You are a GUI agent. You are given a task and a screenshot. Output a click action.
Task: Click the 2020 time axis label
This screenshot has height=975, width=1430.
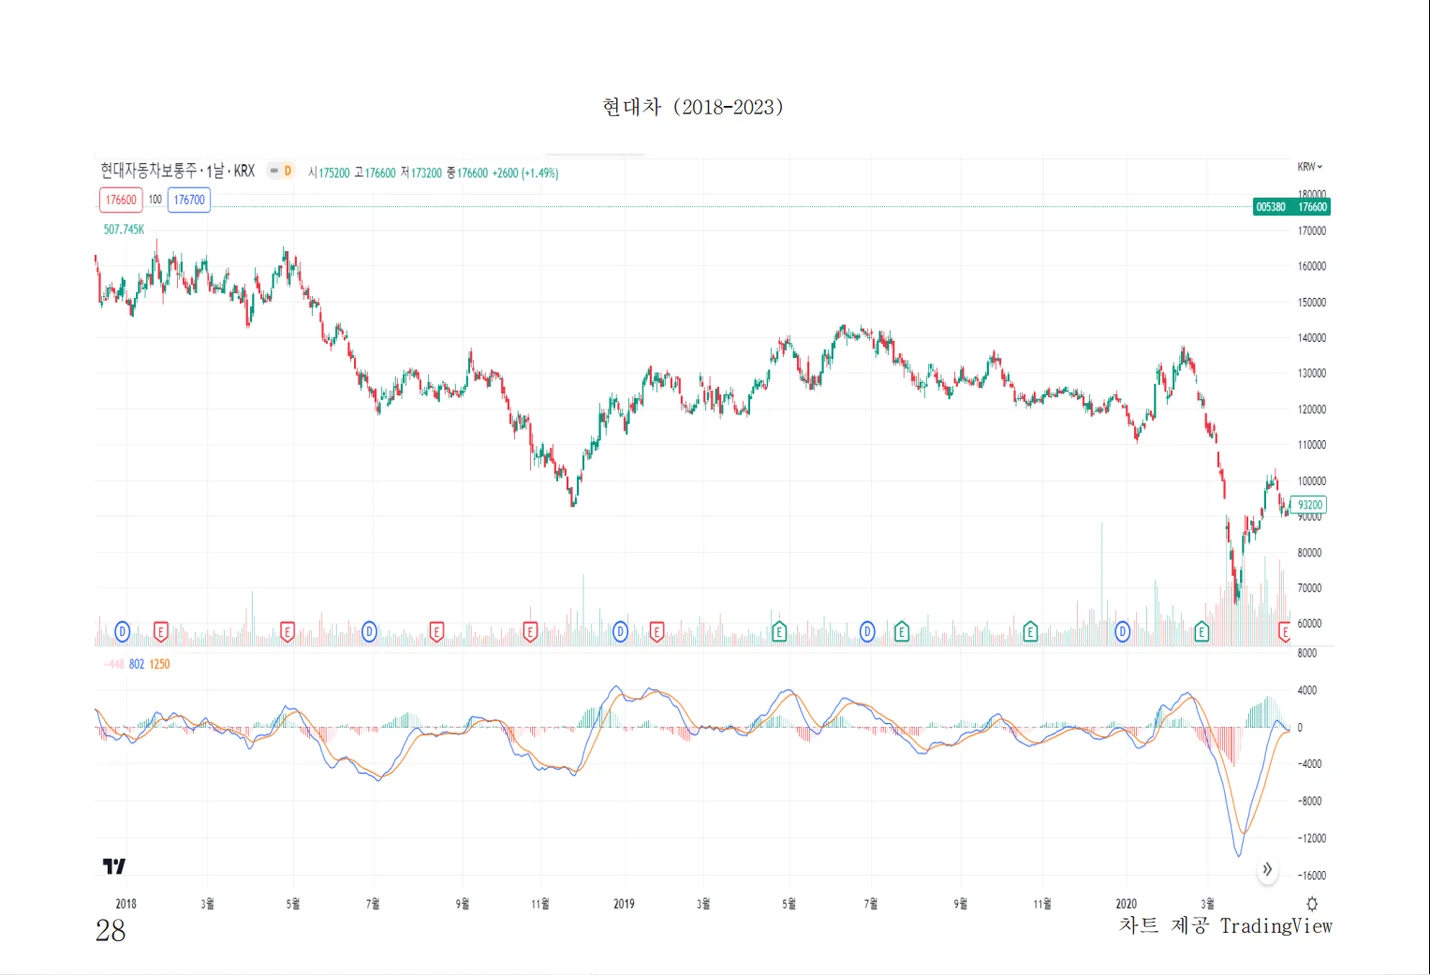1126,904
